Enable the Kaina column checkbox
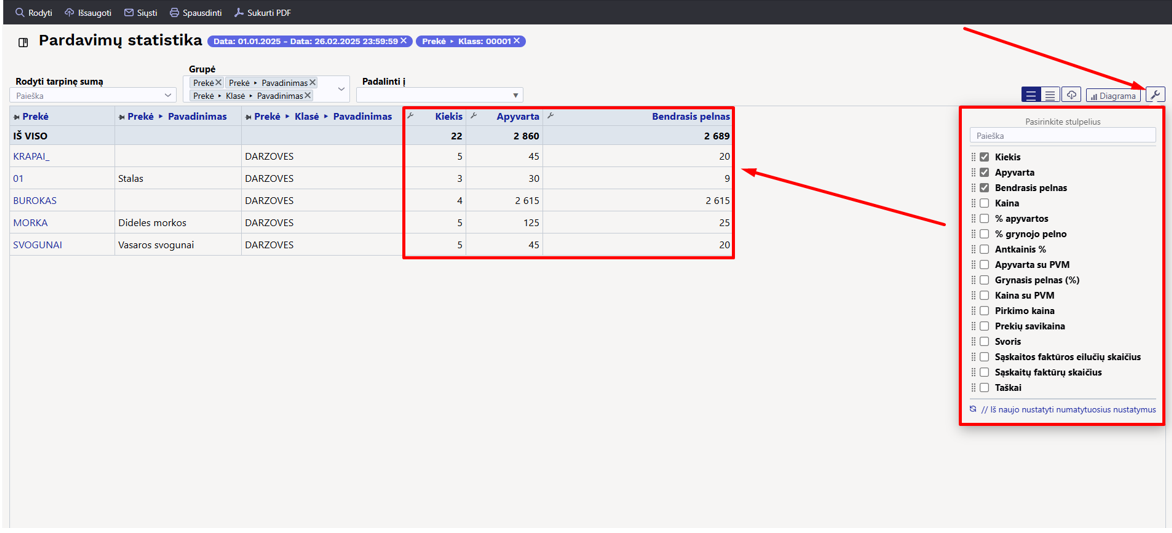 tap(984, 203)
